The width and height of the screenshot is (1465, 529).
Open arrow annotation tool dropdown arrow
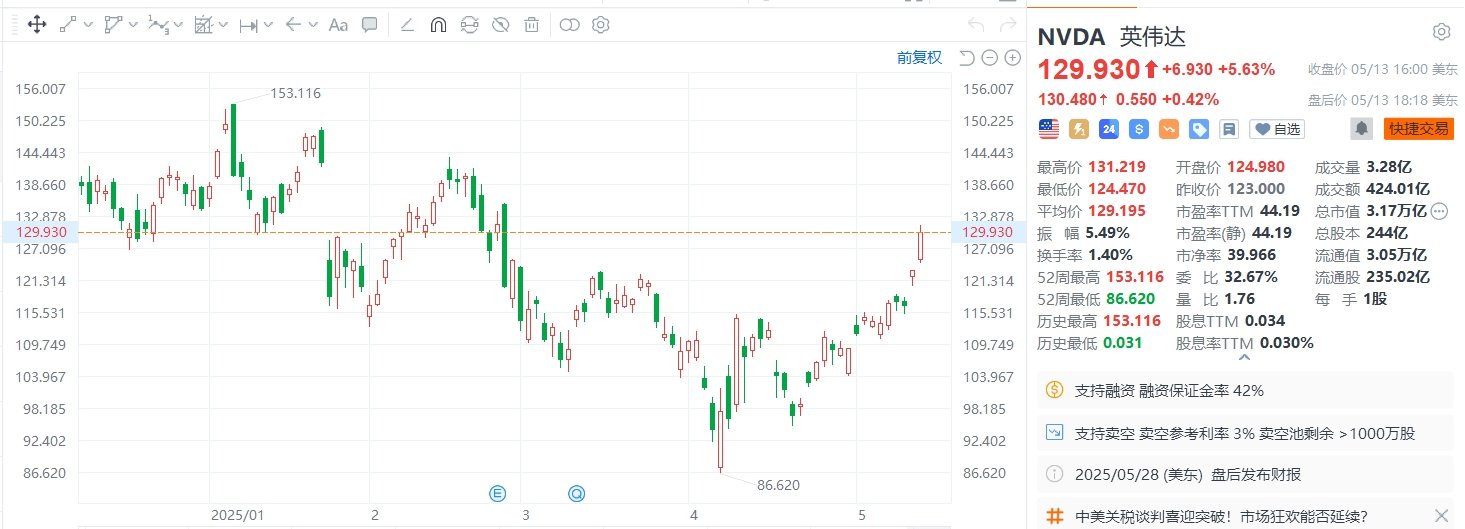[314, 25]
